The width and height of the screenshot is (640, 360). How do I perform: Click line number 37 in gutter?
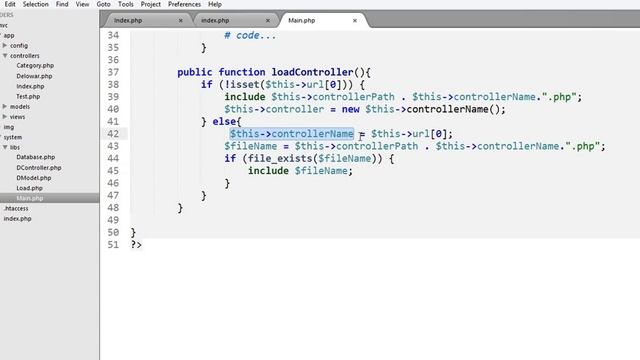coord(113,72)
